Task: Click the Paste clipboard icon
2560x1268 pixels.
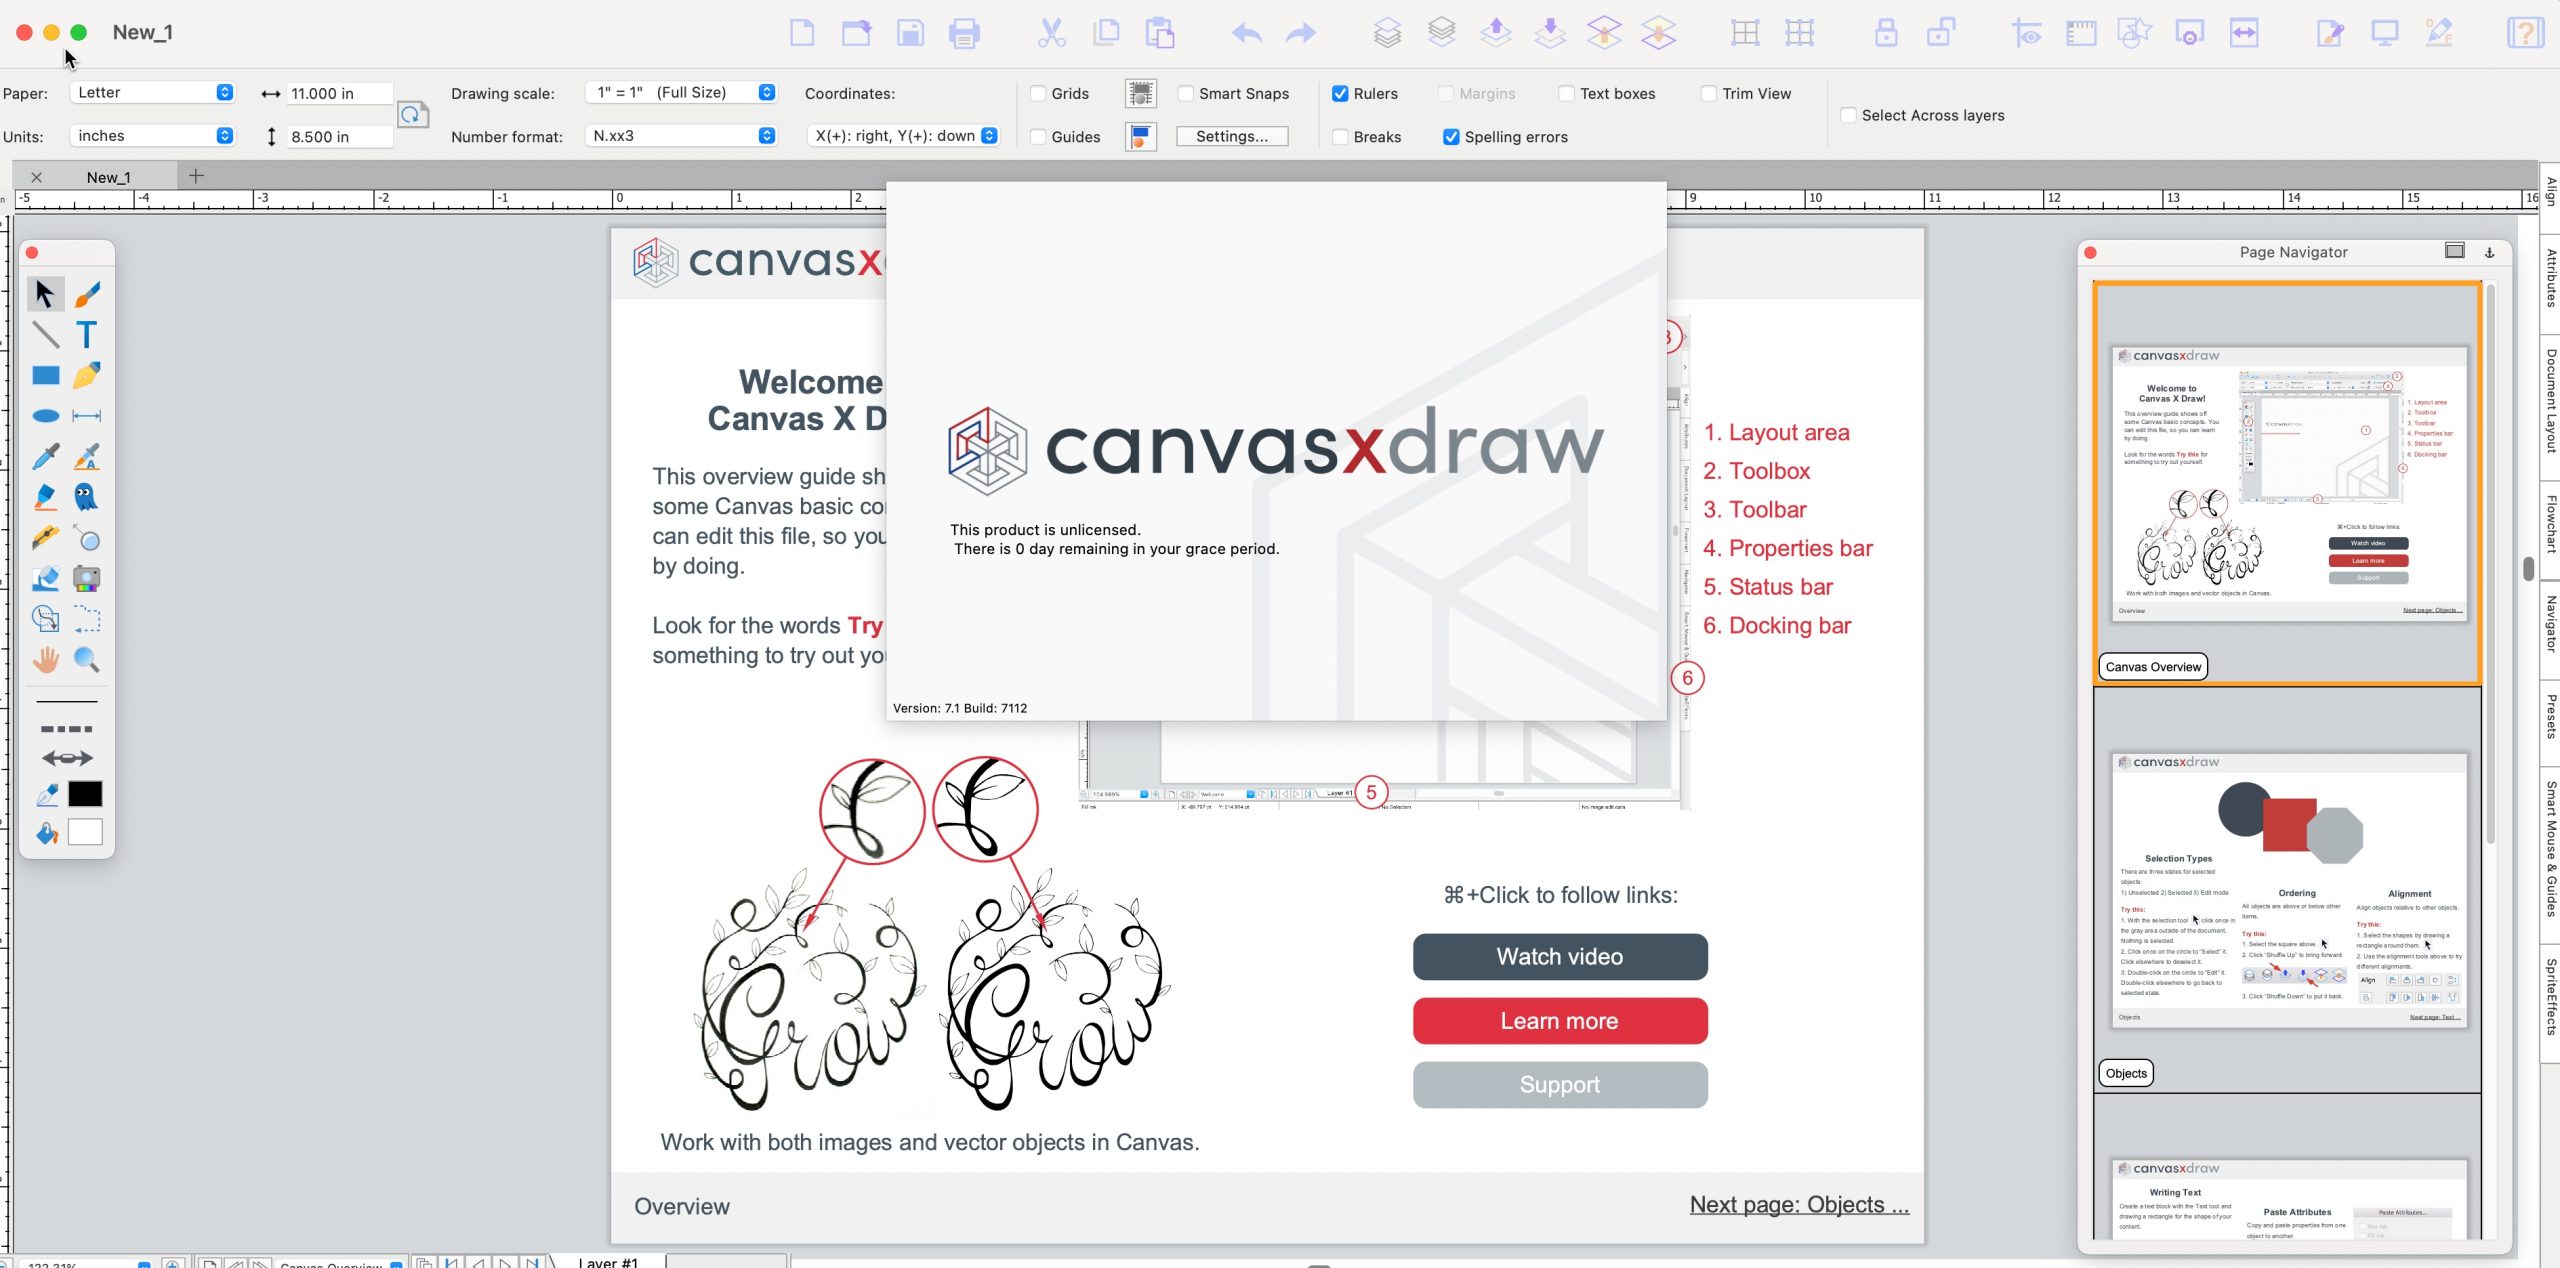Action: pyautogui.click(x=1159, y=33)
